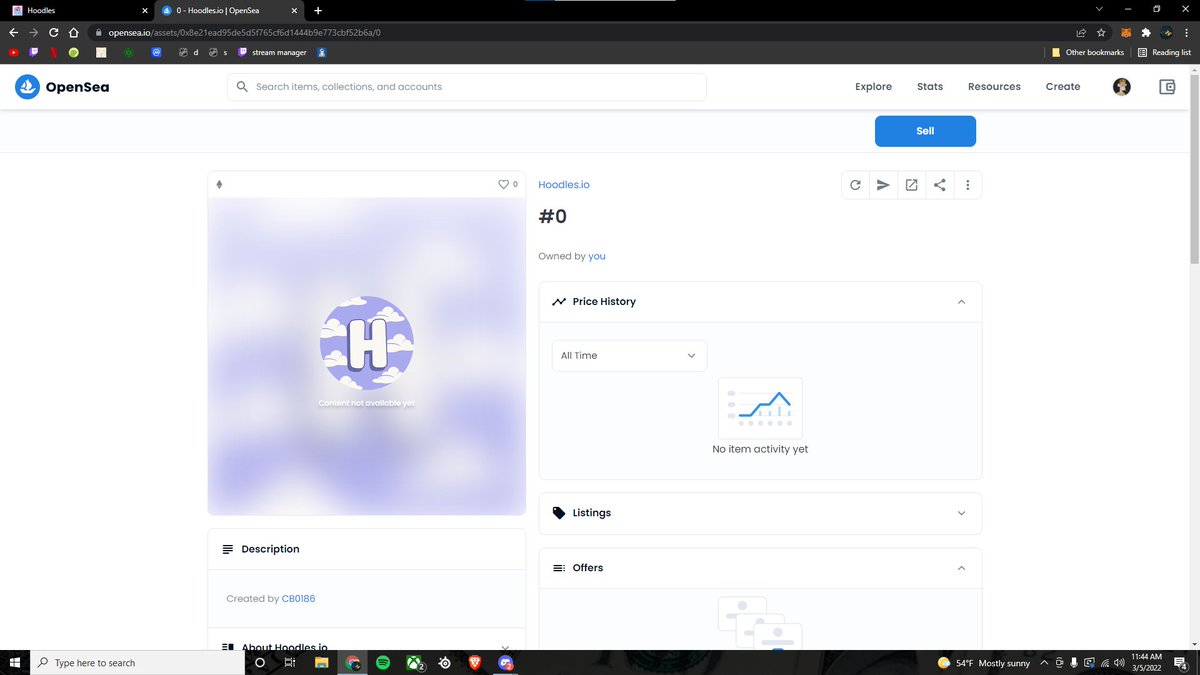Click the transfer (paper plane) icon

click(883, 185)
